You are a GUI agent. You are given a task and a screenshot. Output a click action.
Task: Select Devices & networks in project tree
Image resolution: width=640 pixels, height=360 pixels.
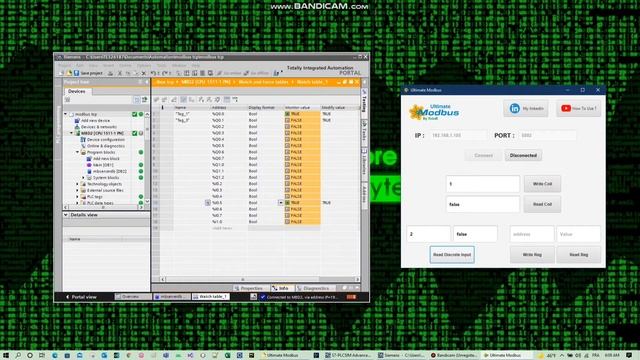pyautogui.click(x=98, y=127)
